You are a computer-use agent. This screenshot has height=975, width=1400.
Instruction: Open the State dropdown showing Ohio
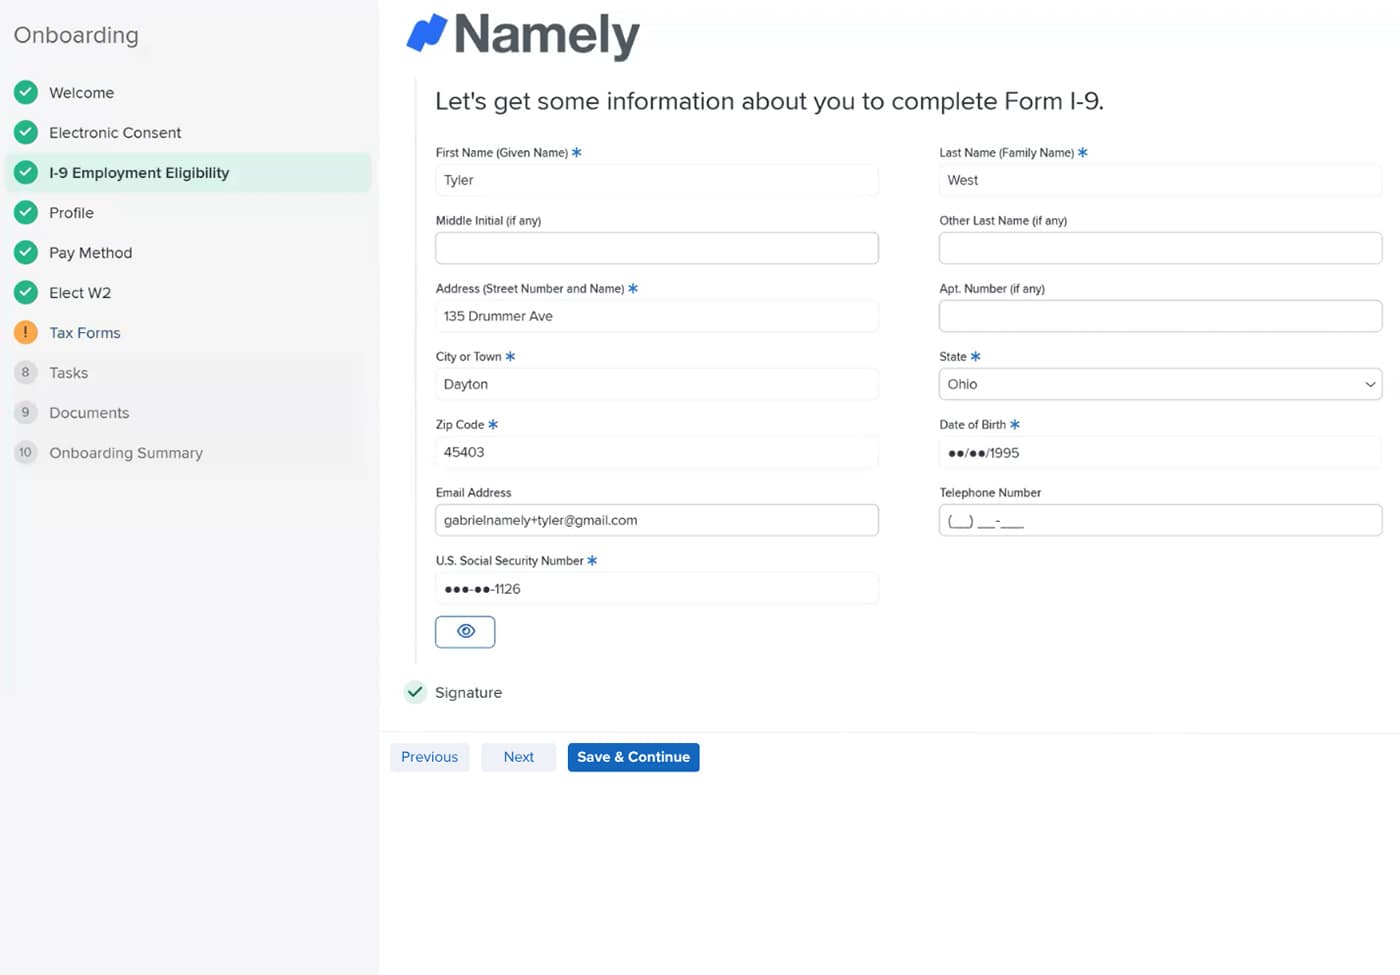tap(1159, 384)
